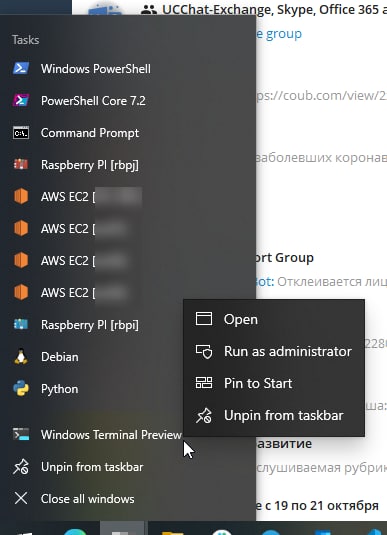Click the Pin to Start tiles icon
Image resolution: width=387 pixels, height=535 pixels.
tap(204, 383)
